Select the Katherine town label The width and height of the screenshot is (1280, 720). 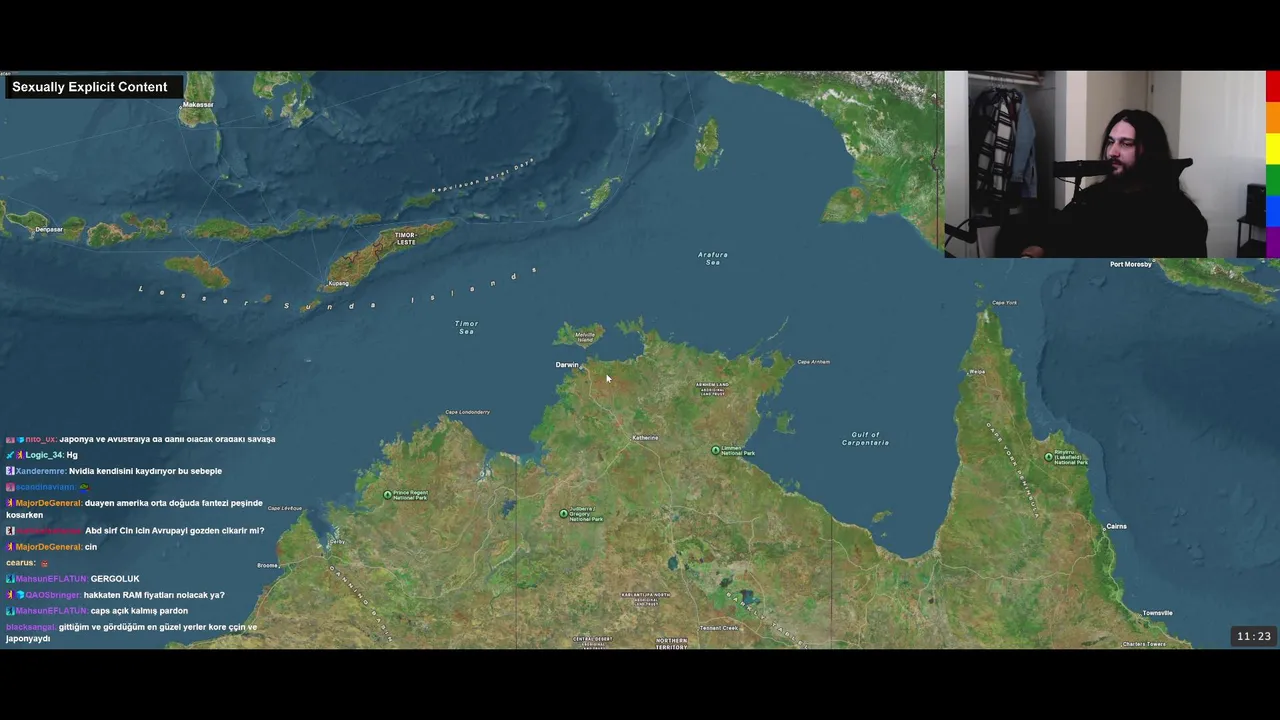coord(645,438)
